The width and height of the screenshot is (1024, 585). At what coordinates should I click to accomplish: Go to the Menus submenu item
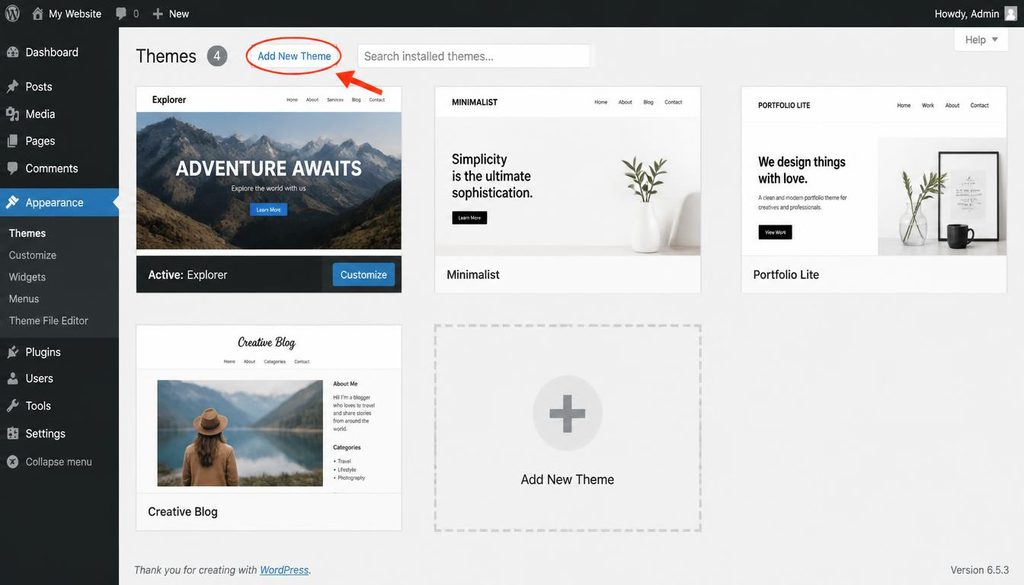(x=24, y=298)
